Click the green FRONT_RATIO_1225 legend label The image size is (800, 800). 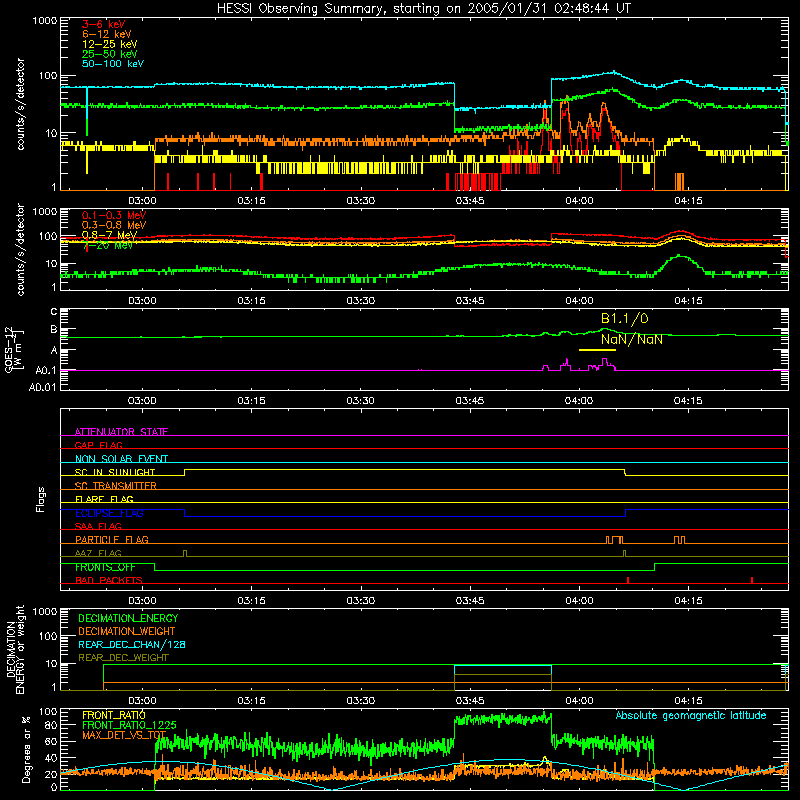click(x=129, y=725)
